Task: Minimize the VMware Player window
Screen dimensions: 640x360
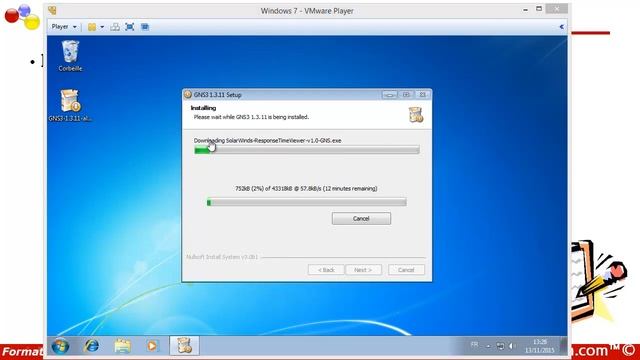Action: [x=525, y=9]
